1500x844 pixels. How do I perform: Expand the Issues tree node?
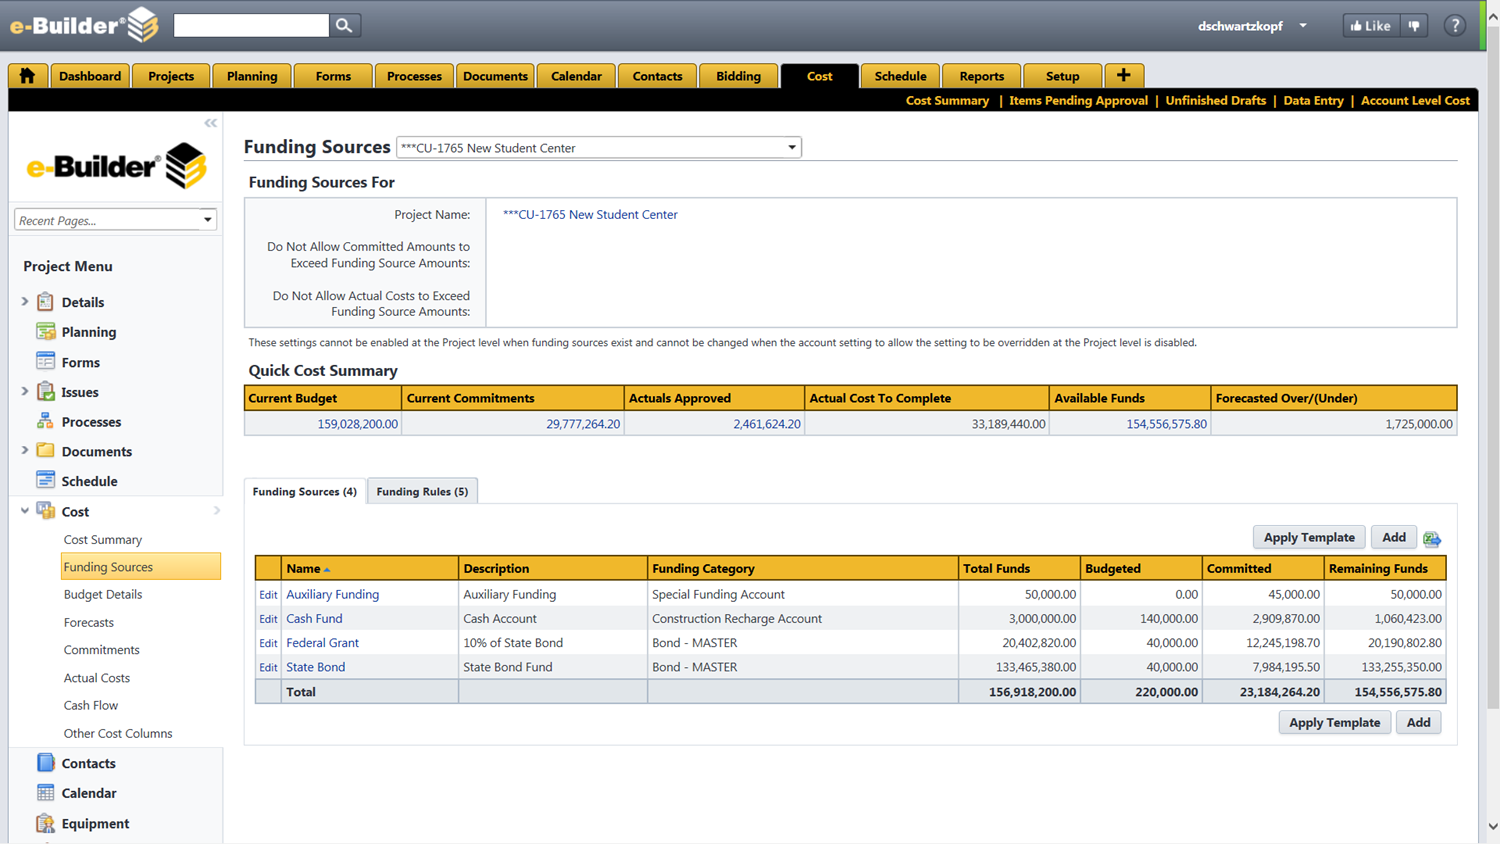[x=25, y=391]
